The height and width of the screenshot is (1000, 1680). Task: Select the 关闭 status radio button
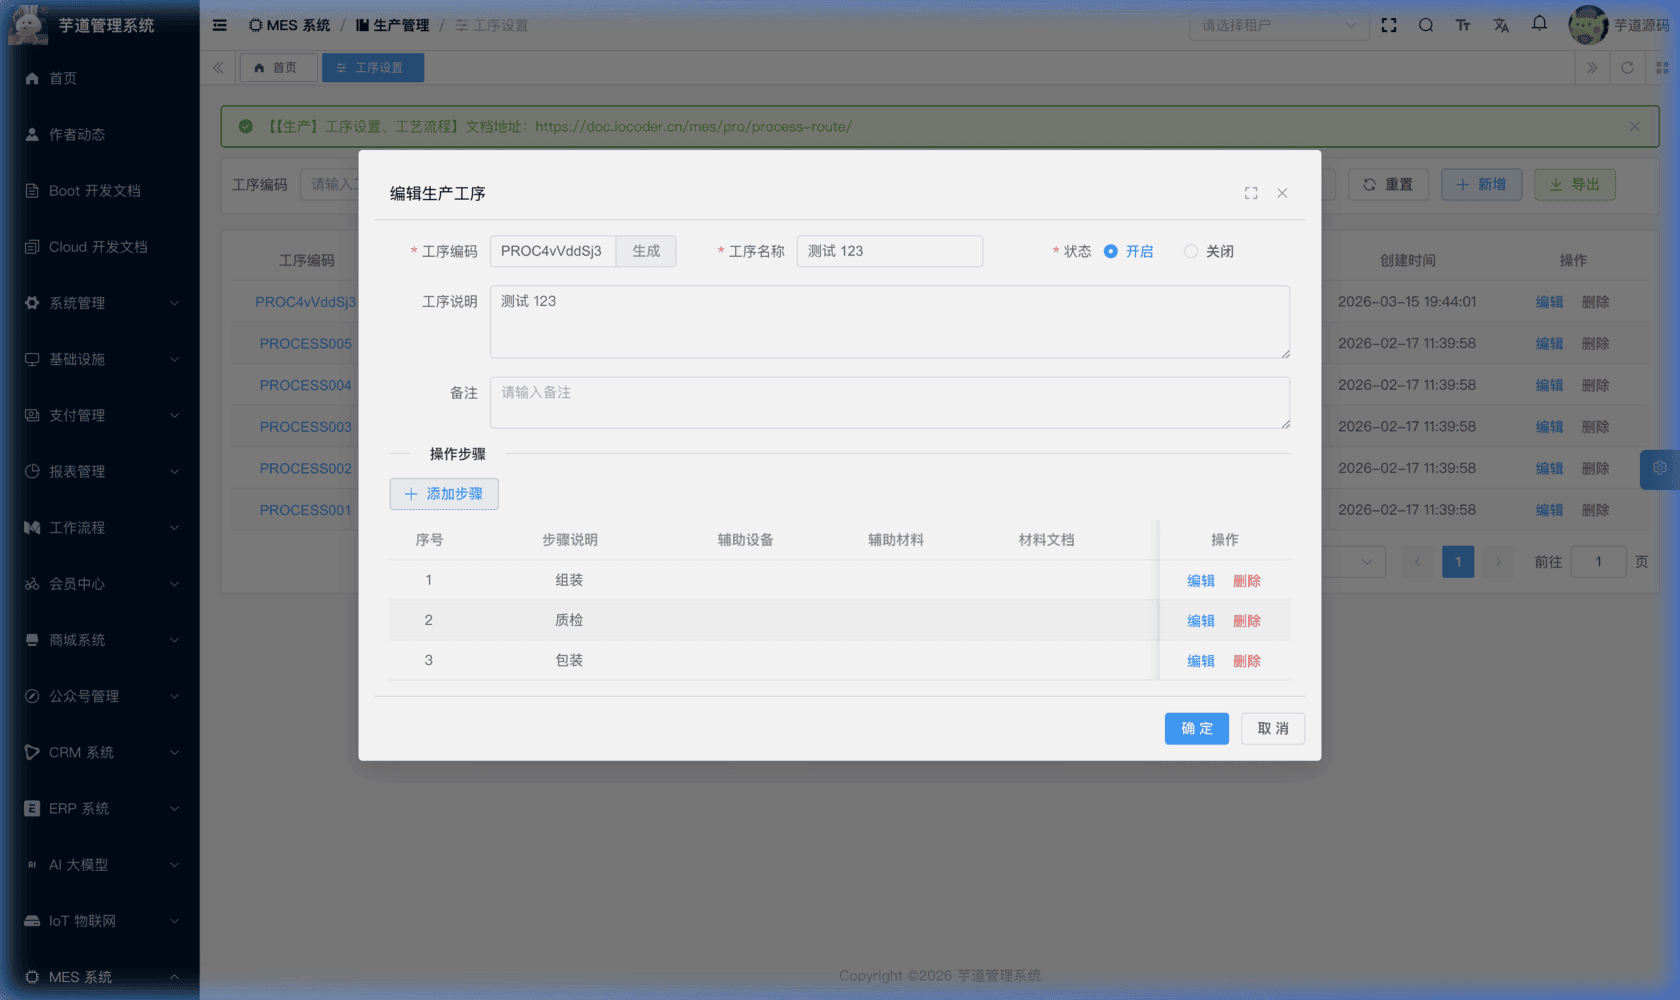[1190, 251]
